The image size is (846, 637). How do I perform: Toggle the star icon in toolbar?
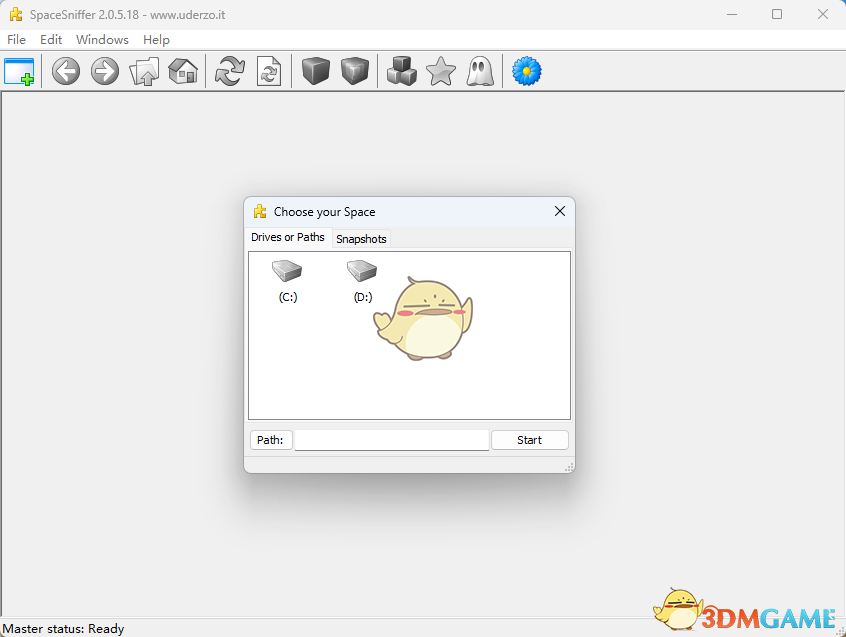pos(441,71)
